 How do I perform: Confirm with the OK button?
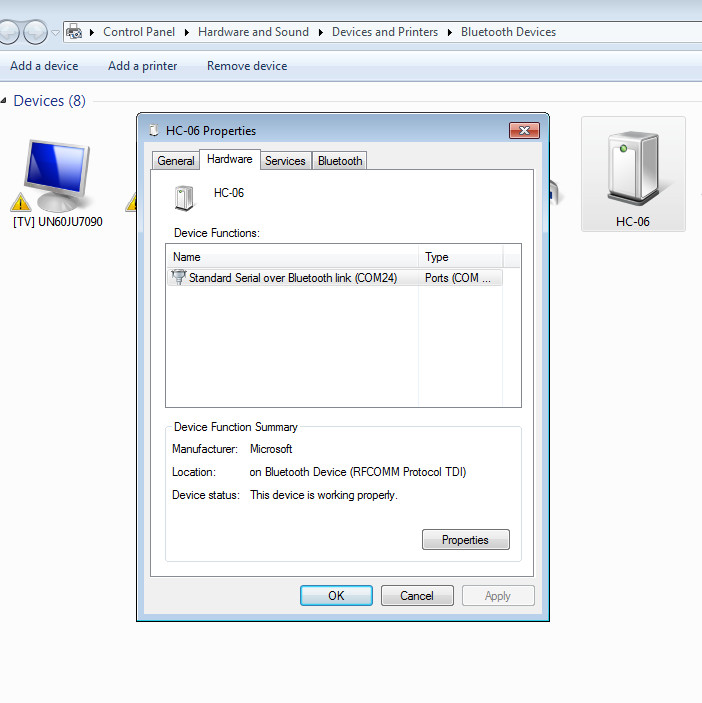[336, 595]
